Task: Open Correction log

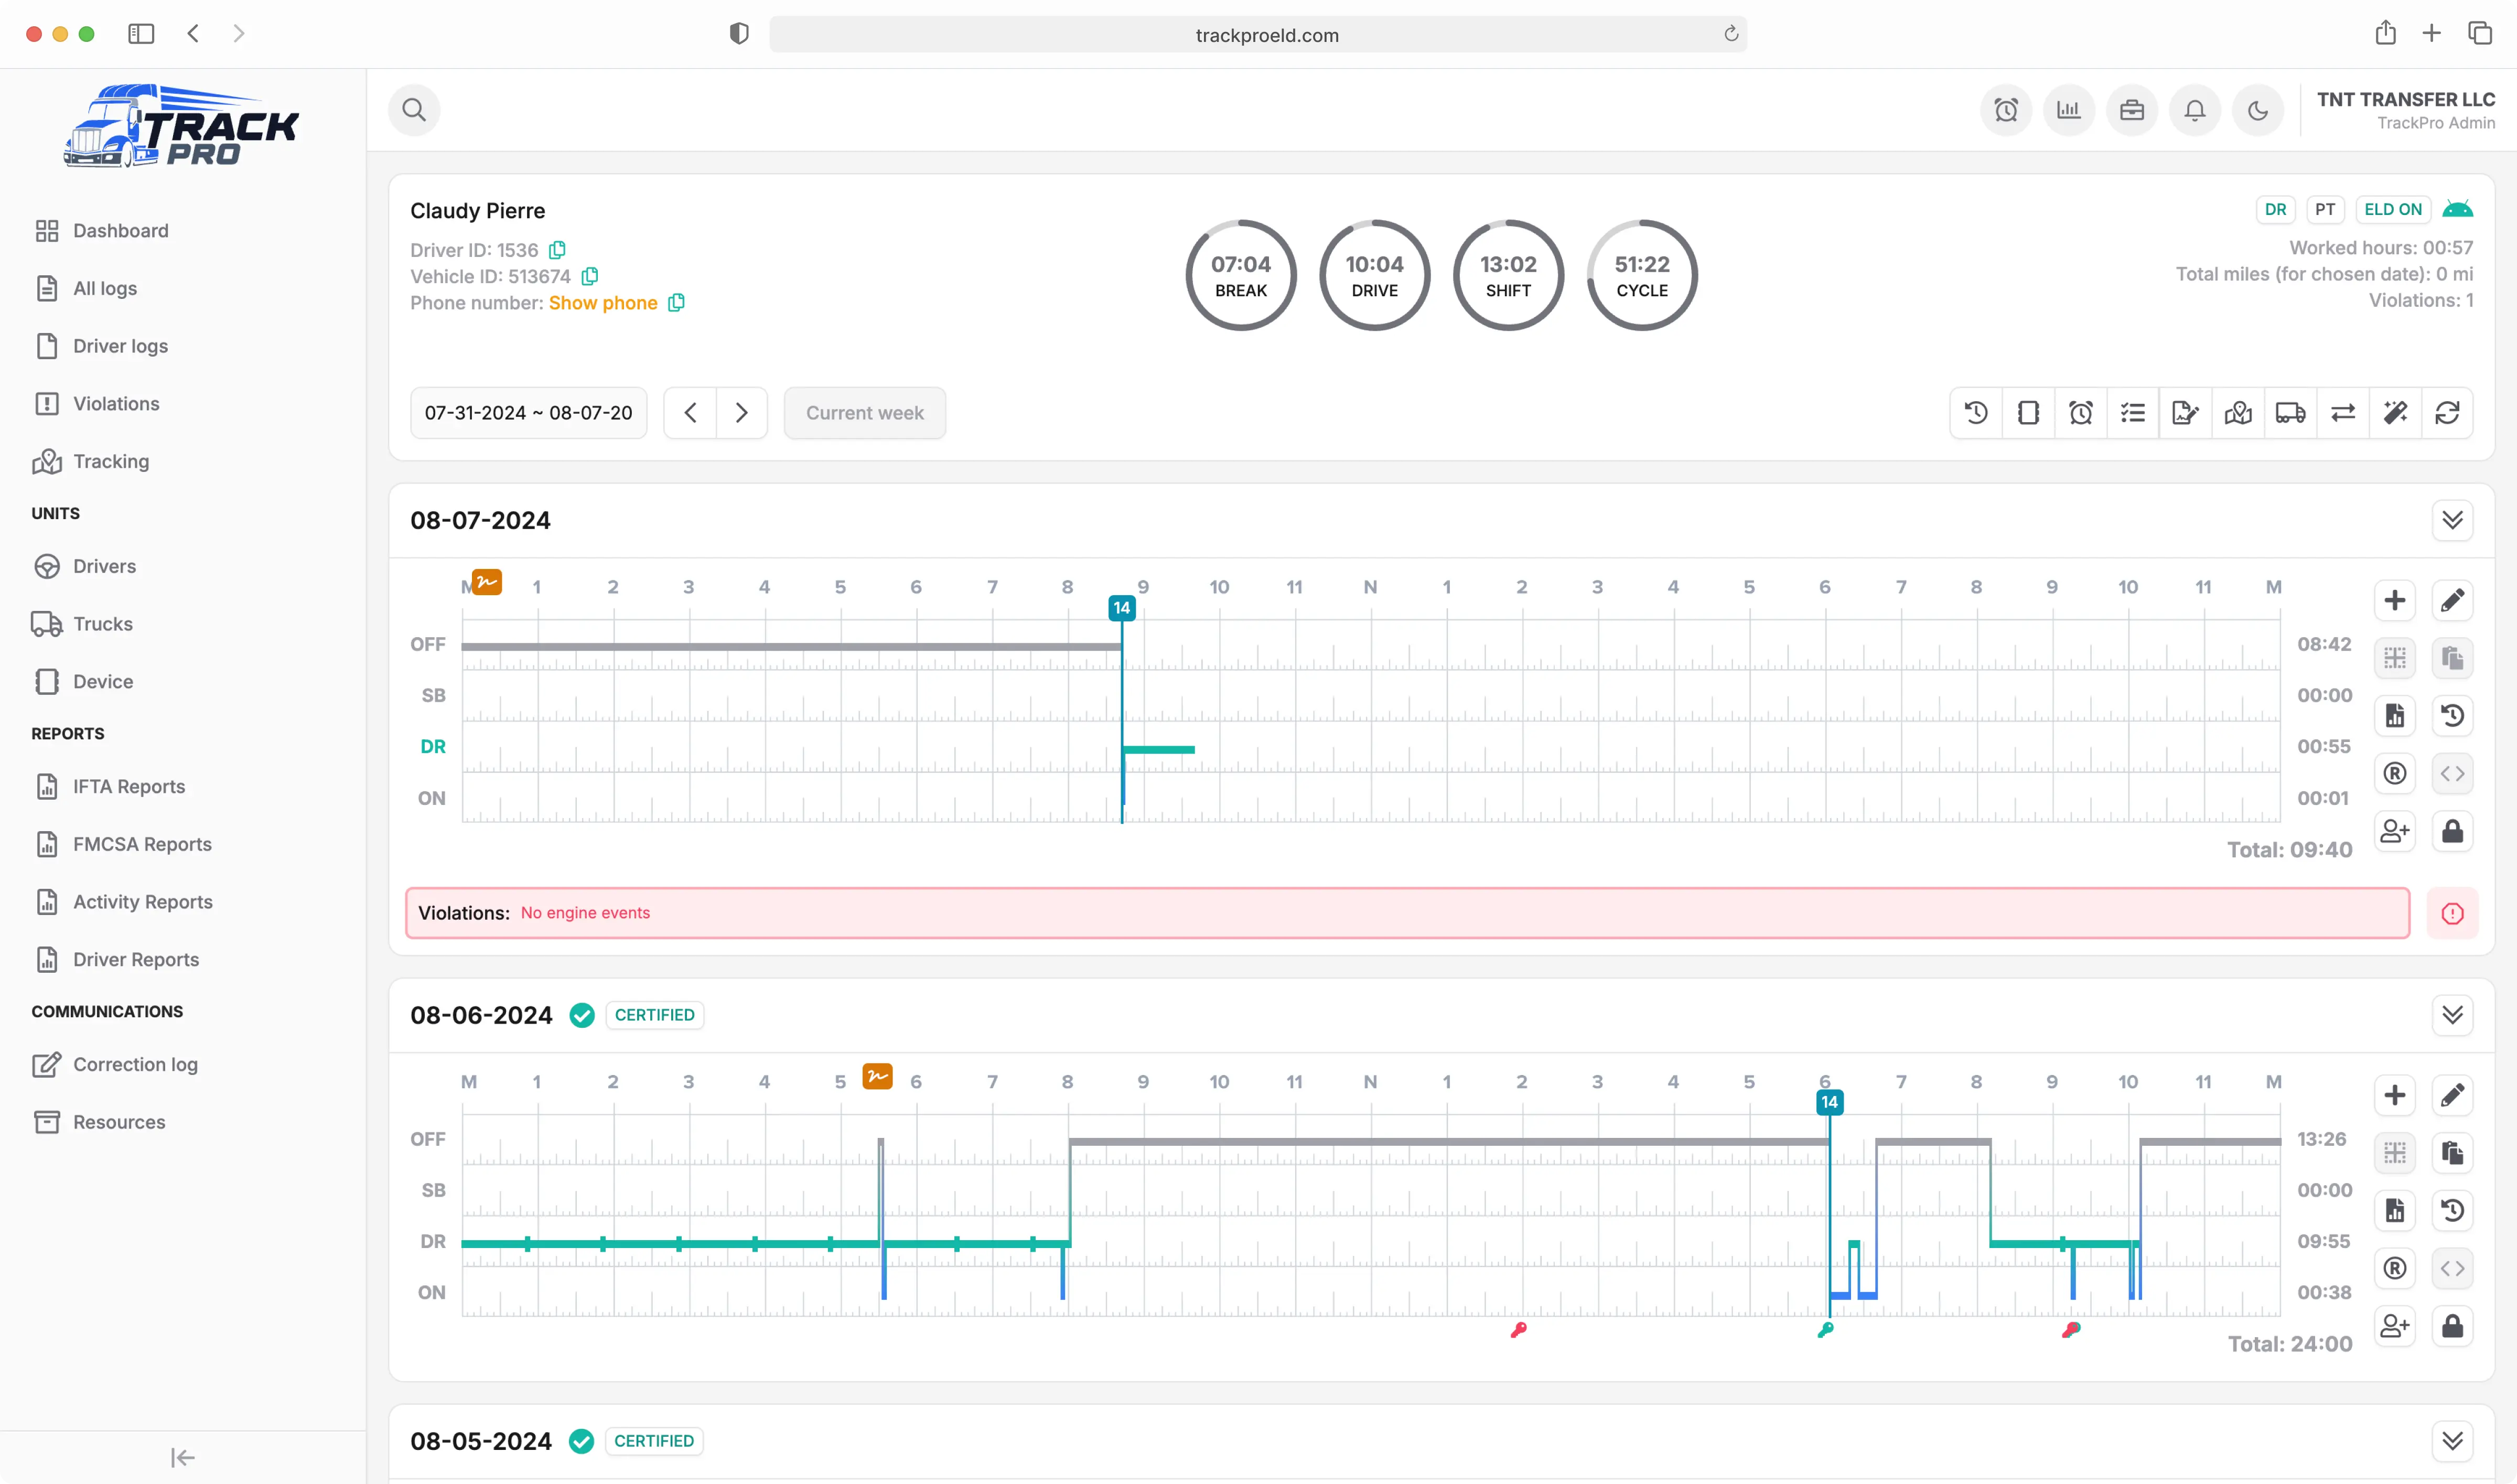Action: 135,1065
